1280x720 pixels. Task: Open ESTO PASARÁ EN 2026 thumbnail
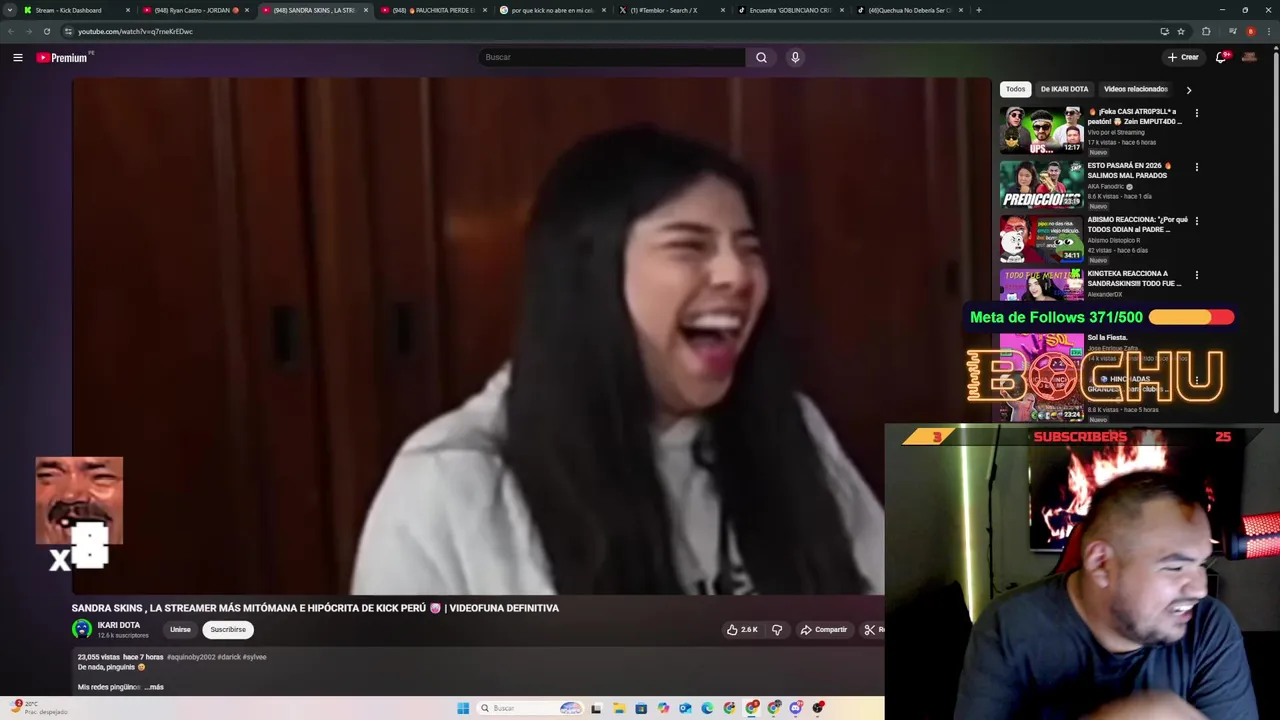(1041, 184)
